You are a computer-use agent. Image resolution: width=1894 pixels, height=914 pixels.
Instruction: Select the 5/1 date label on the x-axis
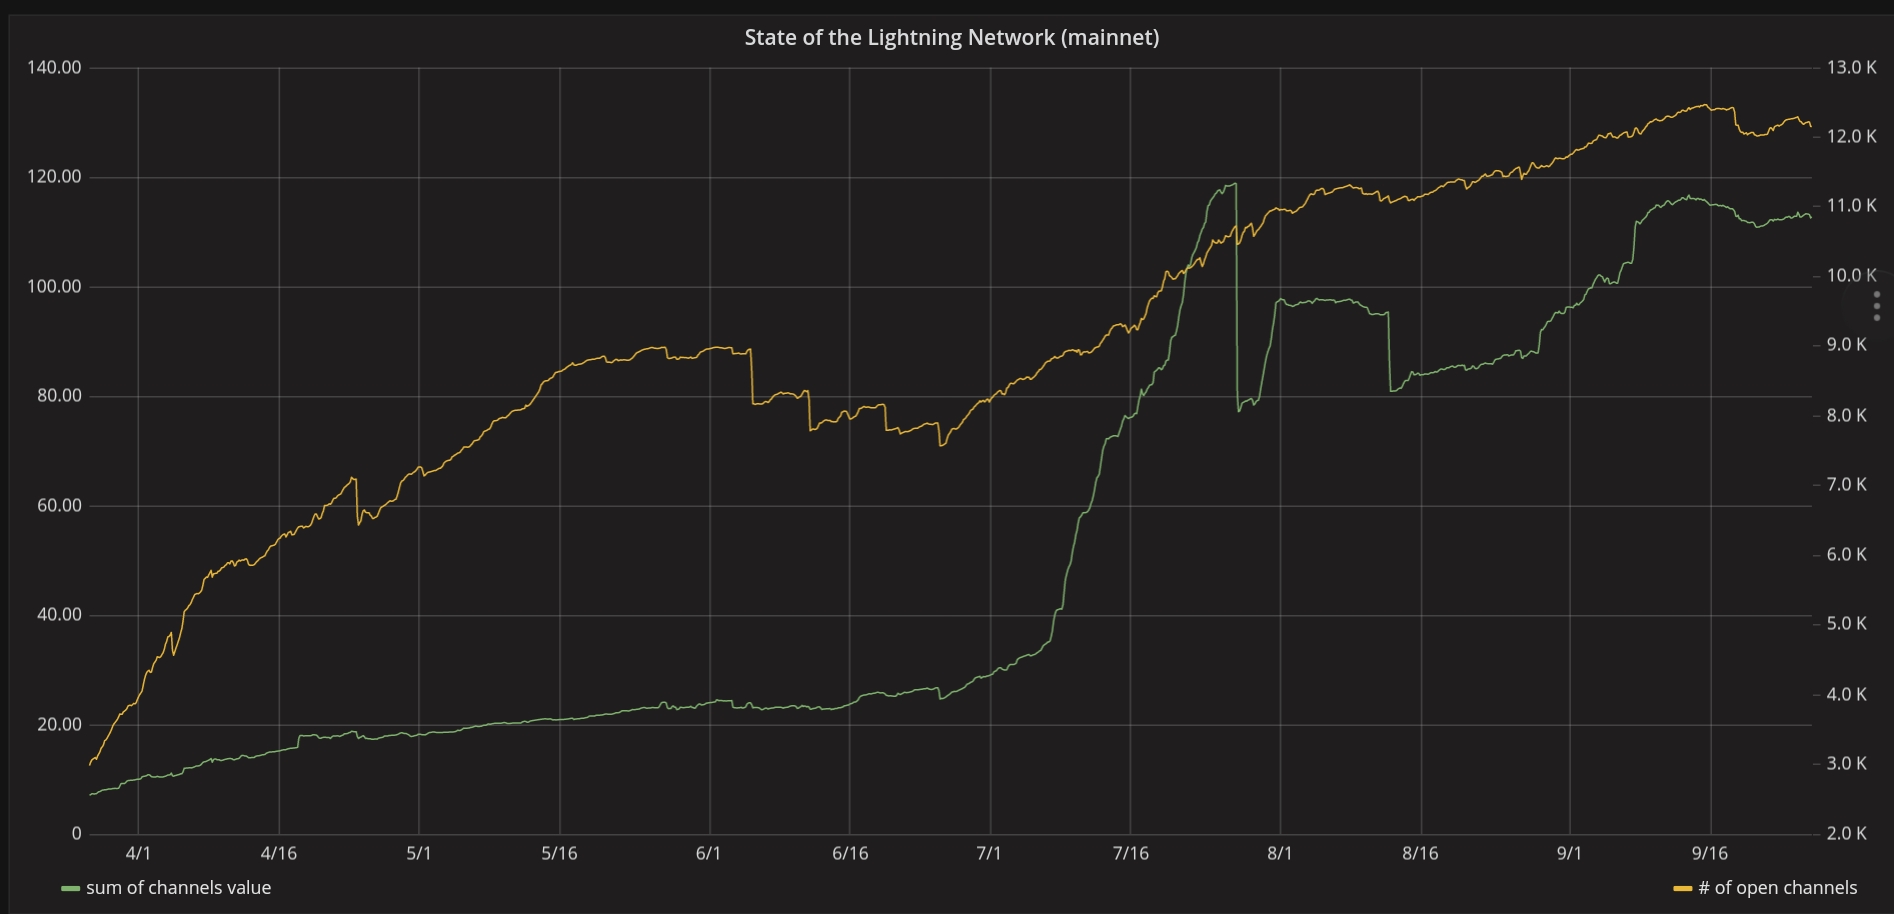coord(419,853)
